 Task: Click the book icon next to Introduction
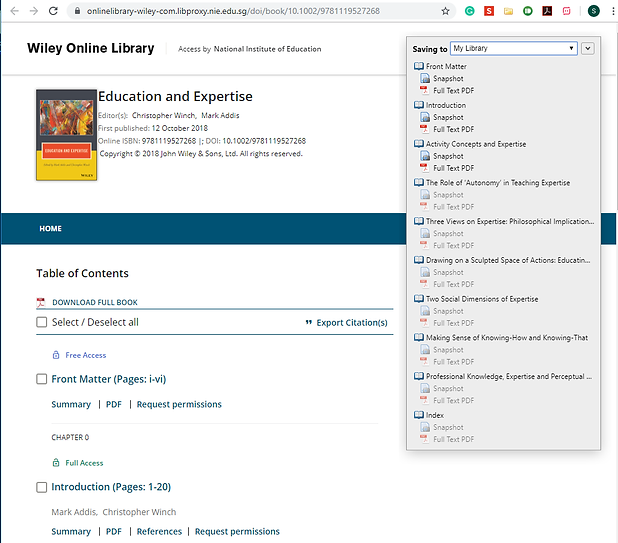pos(419,105)
